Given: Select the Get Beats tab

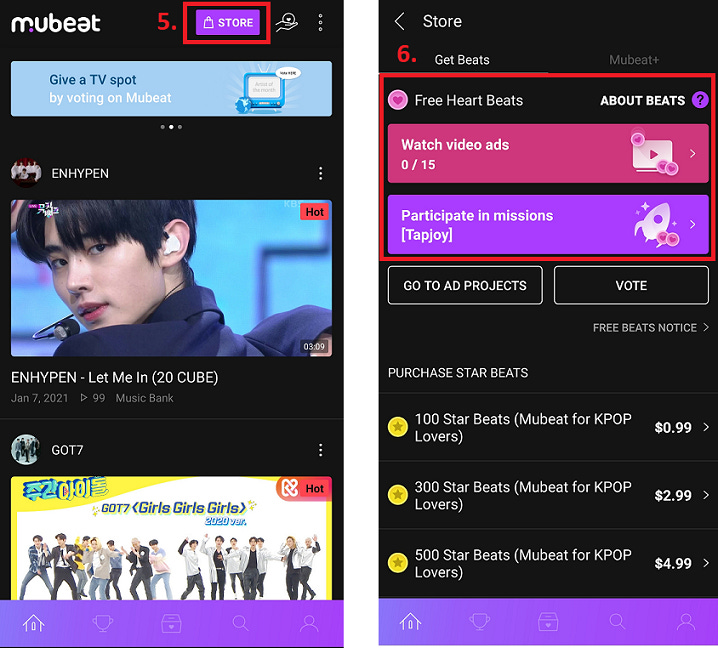Looking at the screenshot, I should coord(462,60).
